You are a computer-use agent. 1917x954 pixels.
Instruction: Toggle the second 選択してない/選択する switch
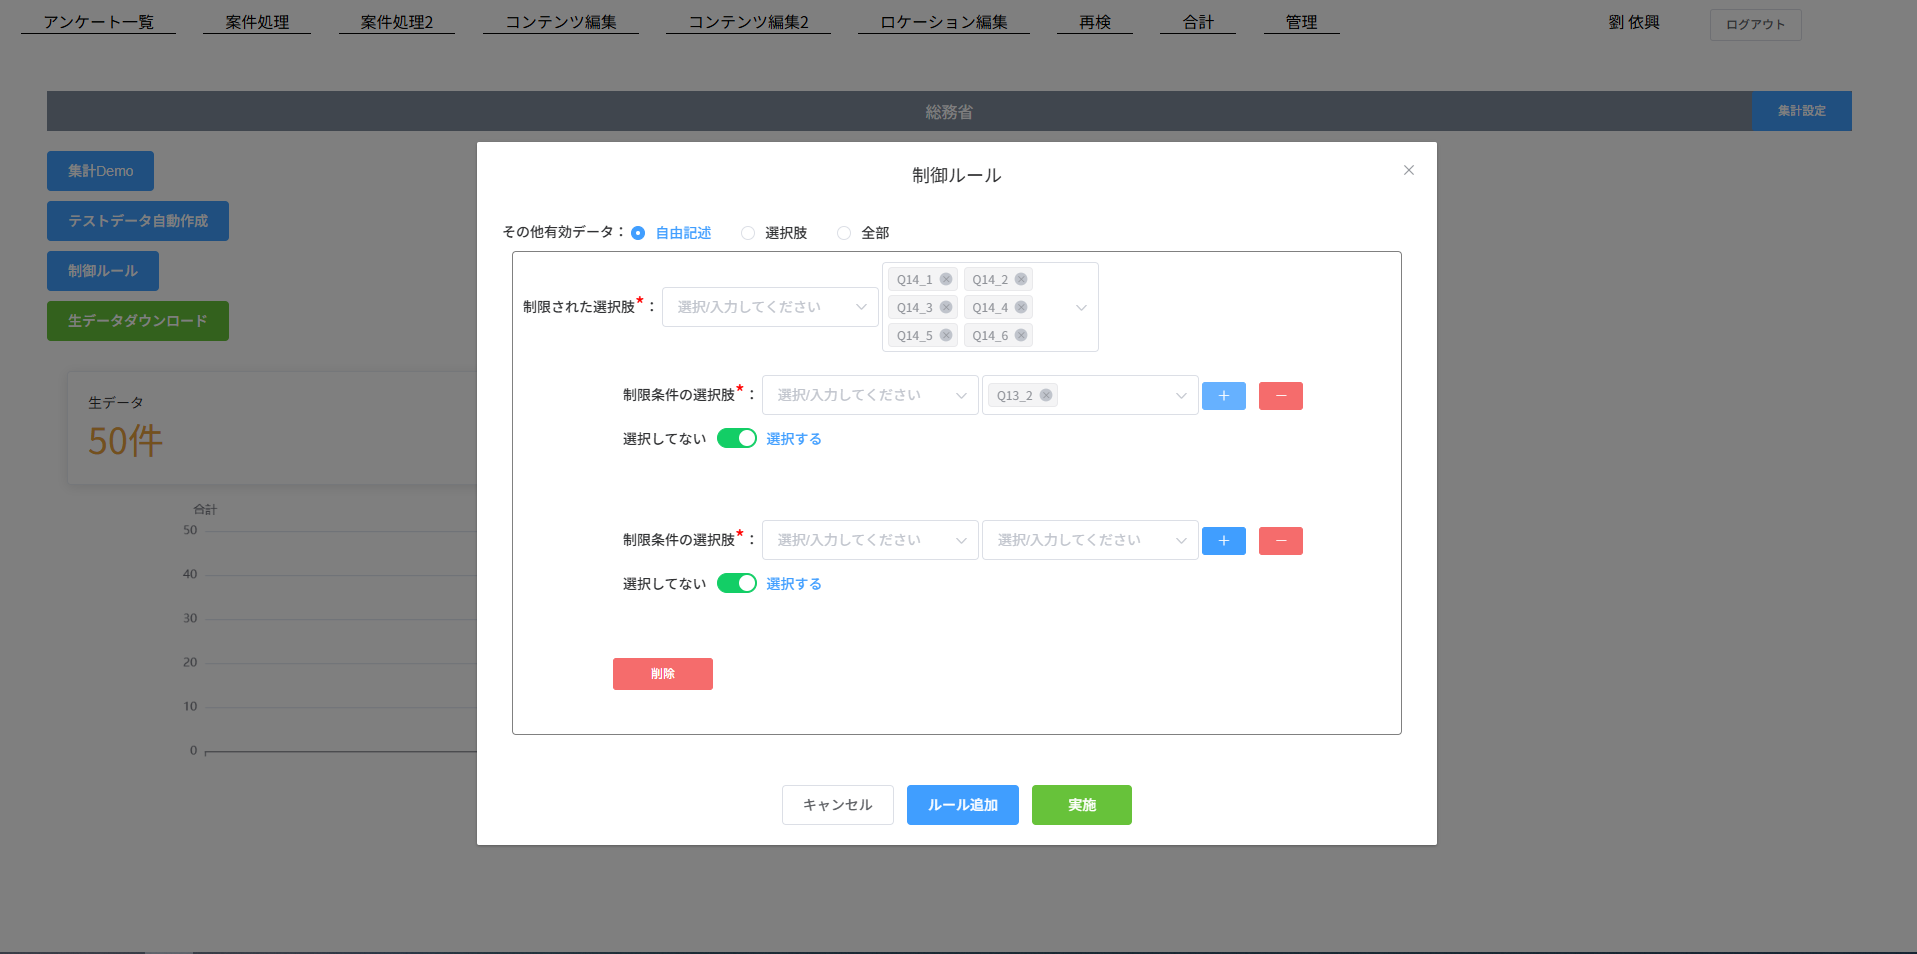point(737,584)
